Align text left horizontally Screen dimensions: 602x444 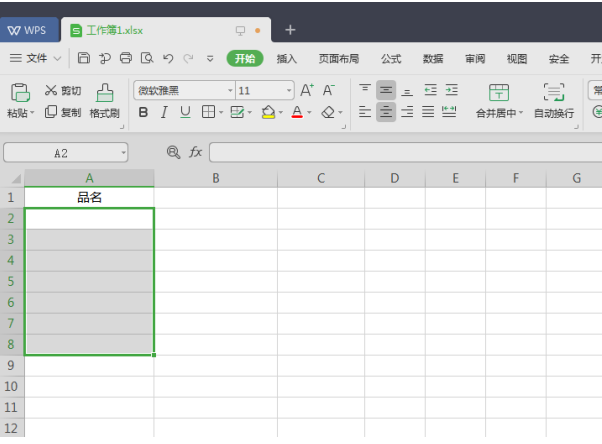[x=365, y=112]
